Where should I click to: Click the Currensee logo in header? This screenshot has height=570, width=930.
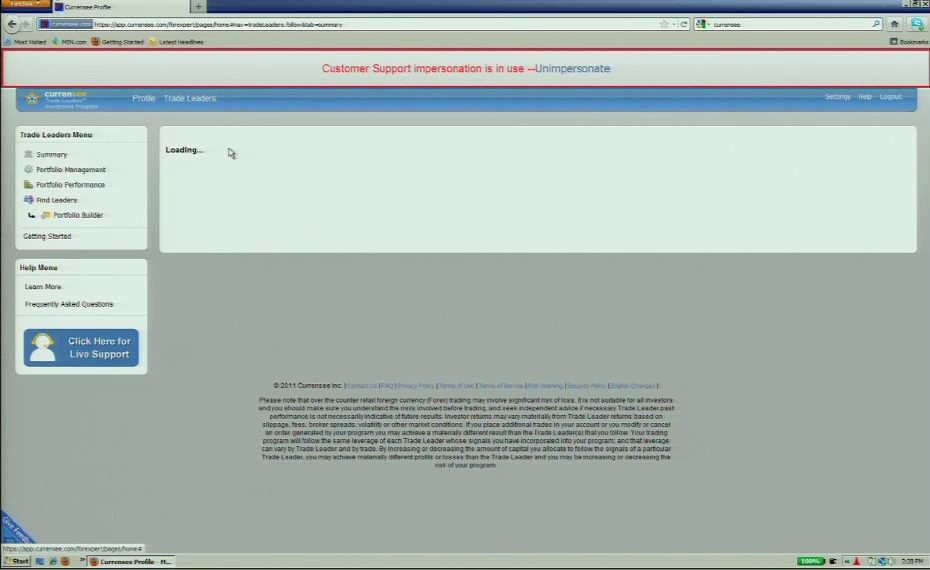(61, 99)
